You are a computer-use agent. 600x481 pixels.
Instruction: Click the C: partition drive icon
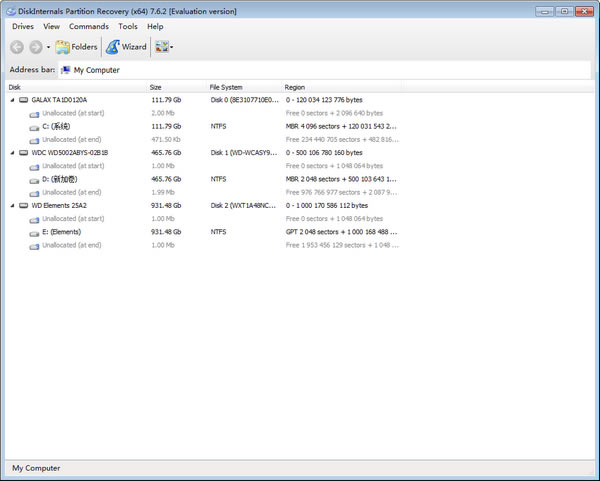click(x=34, y=127)
